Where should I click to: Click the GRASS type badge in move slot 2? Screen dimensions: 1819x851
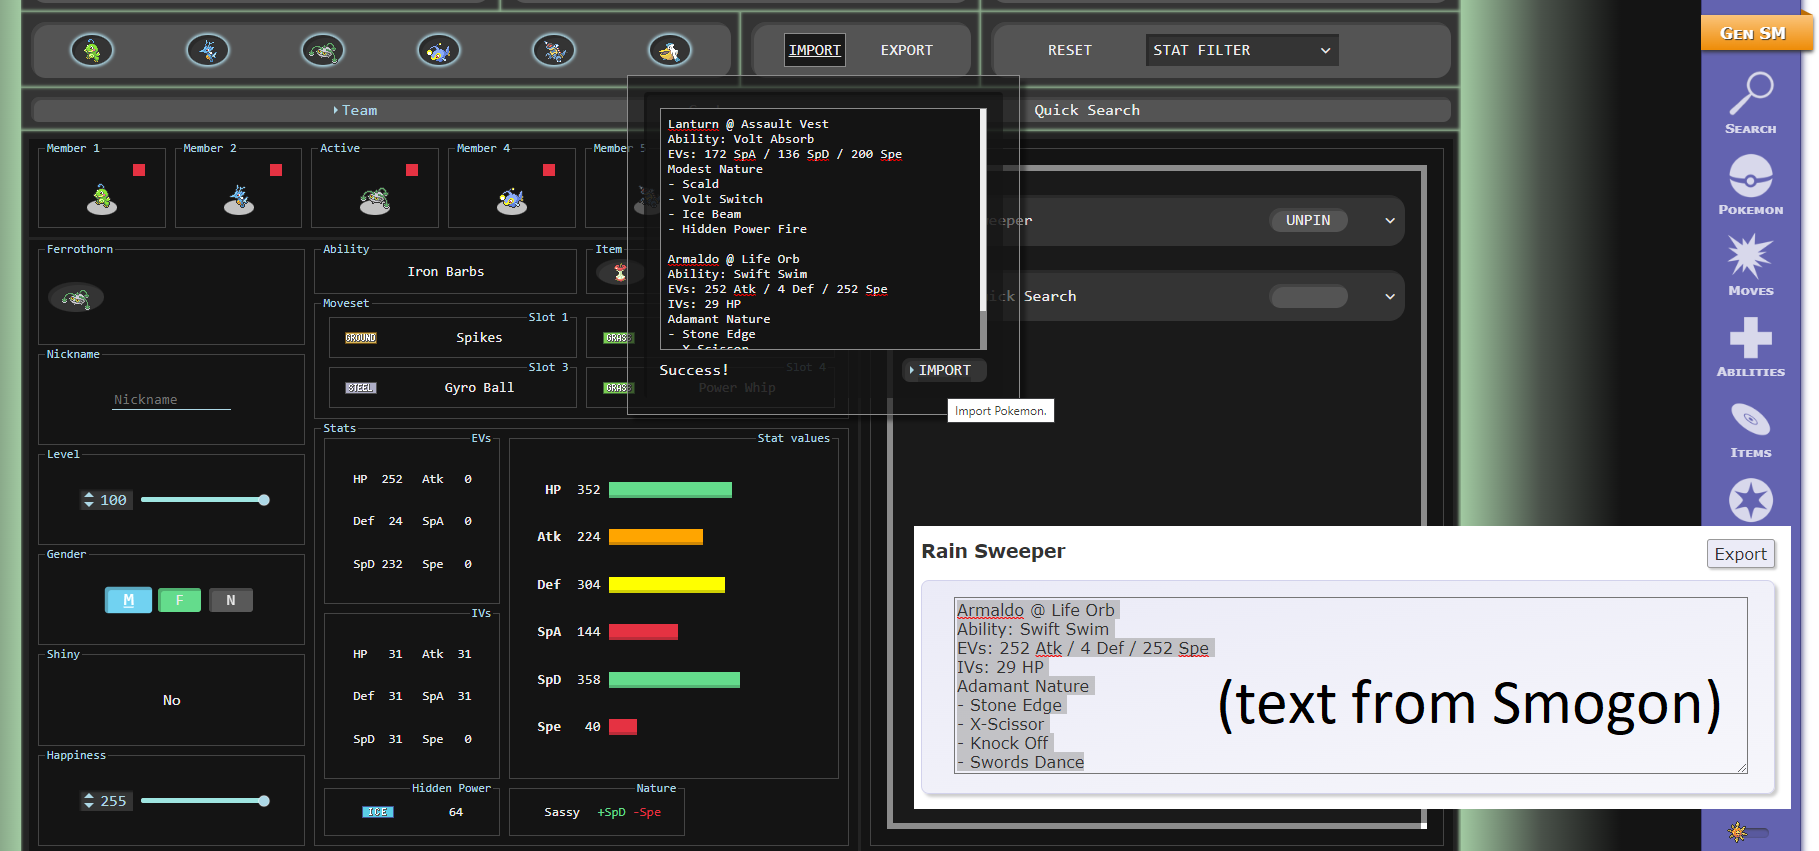tap(618, 338)
